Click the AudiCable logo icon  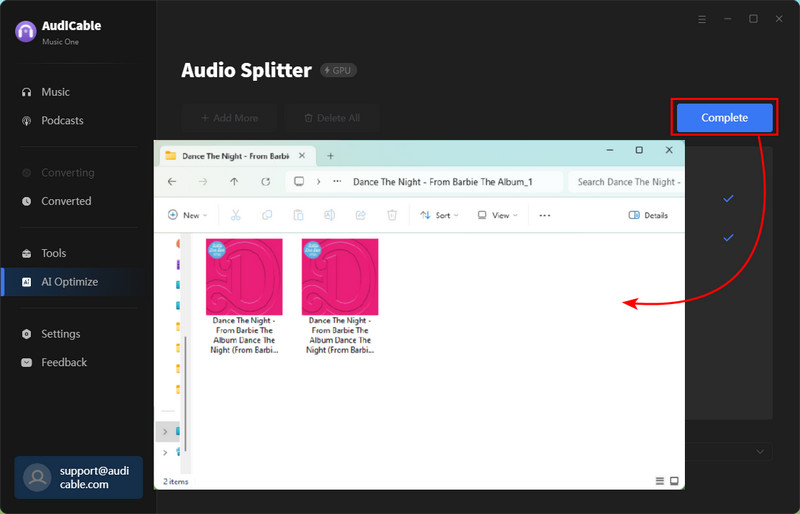click(x=26, y=32)
